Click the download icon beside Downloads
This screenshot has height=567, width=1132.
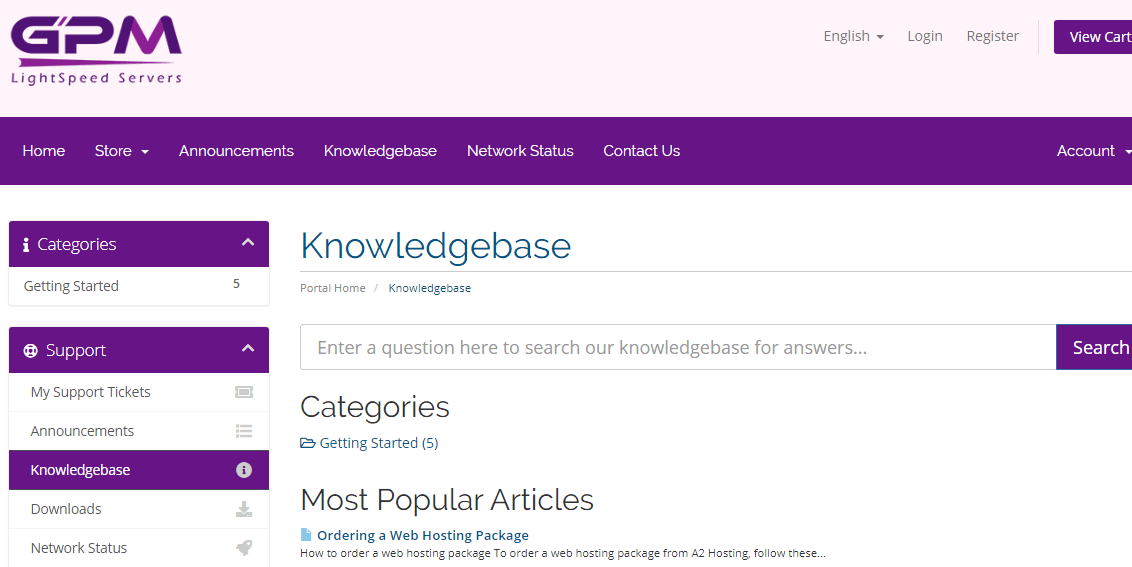[244, 509]
